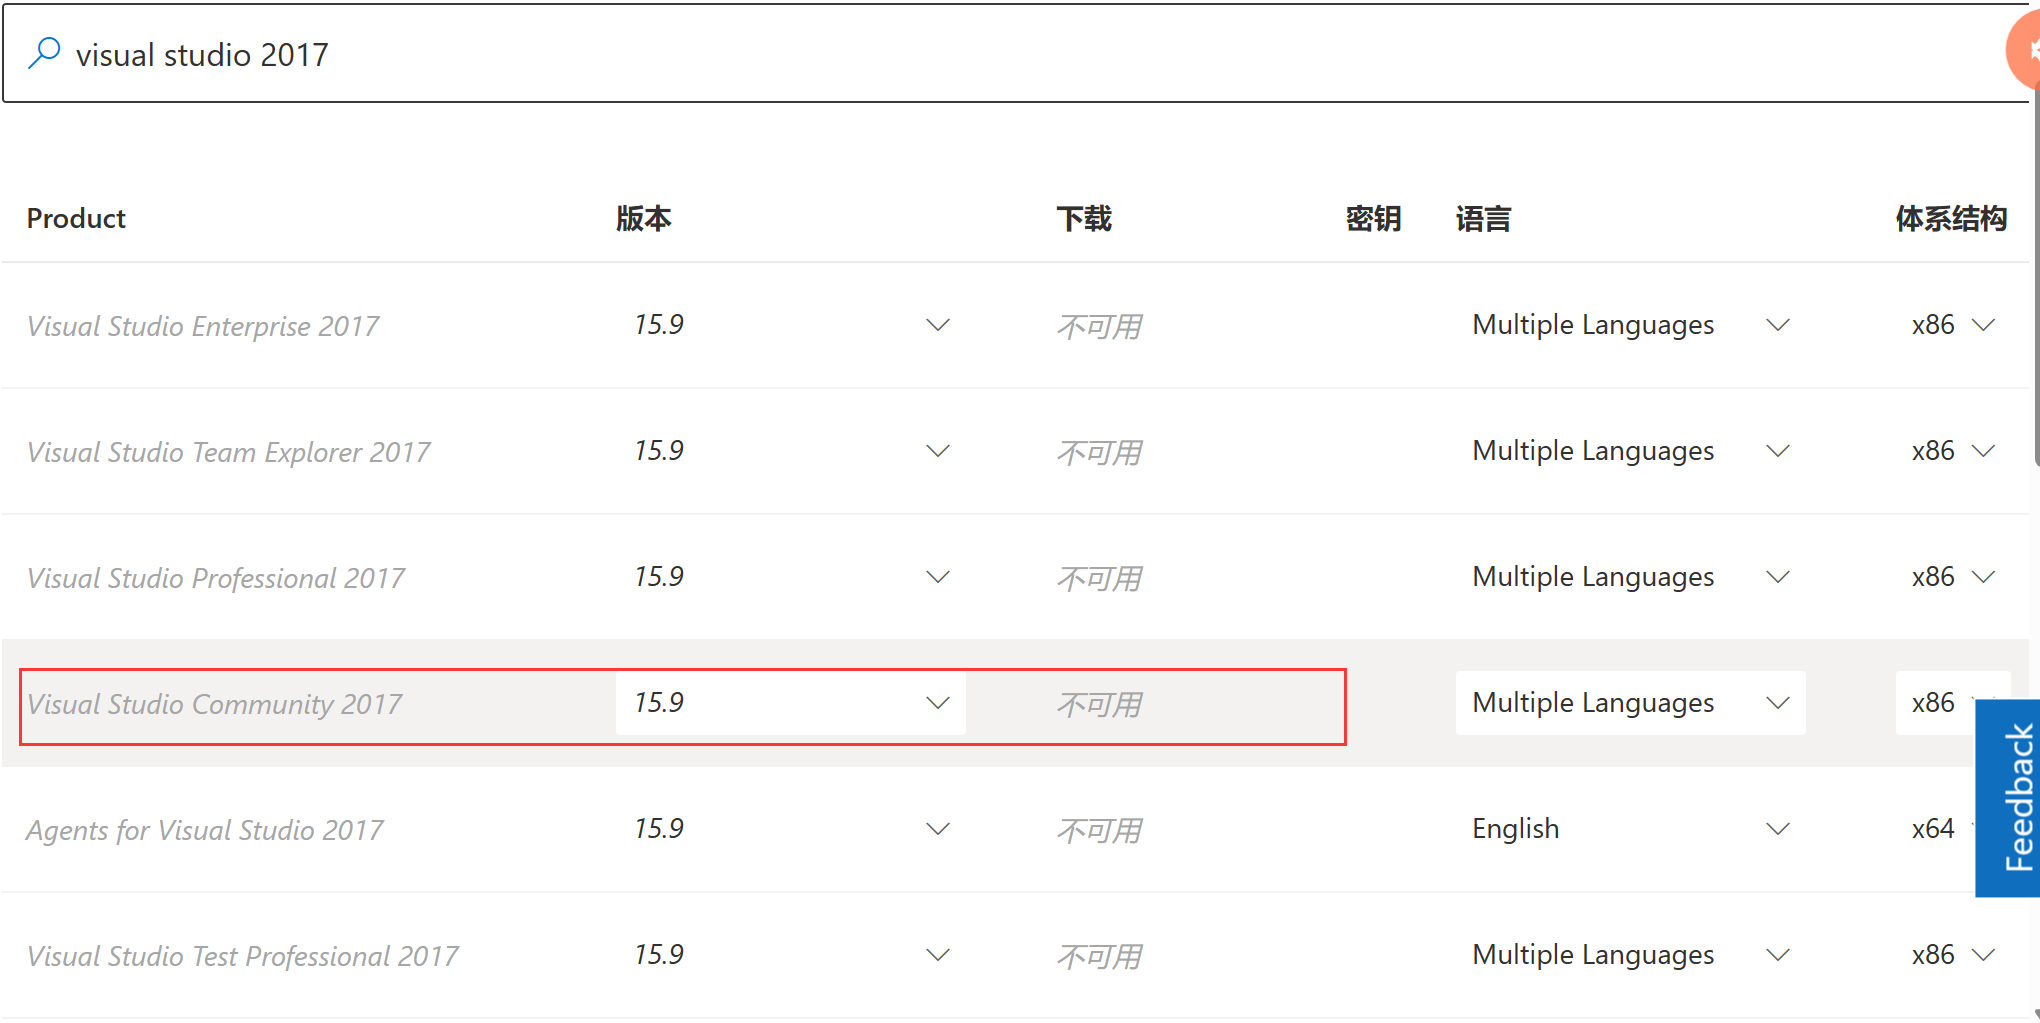The height and width of the screenshot is (1023, 2040).
Task: Open version dropdown for Visual Studio Professional 2017
Action: 790,577
